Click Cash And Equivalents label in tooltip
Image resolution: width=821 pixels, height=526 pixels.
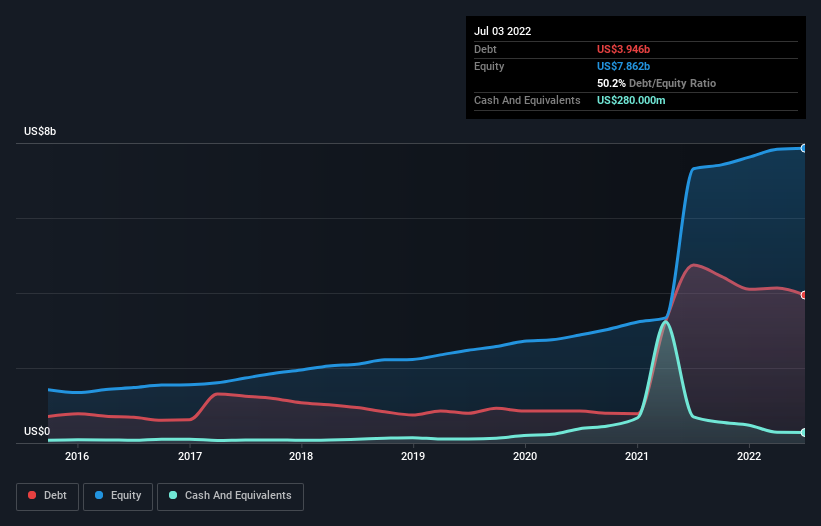[x=527, y=100]
